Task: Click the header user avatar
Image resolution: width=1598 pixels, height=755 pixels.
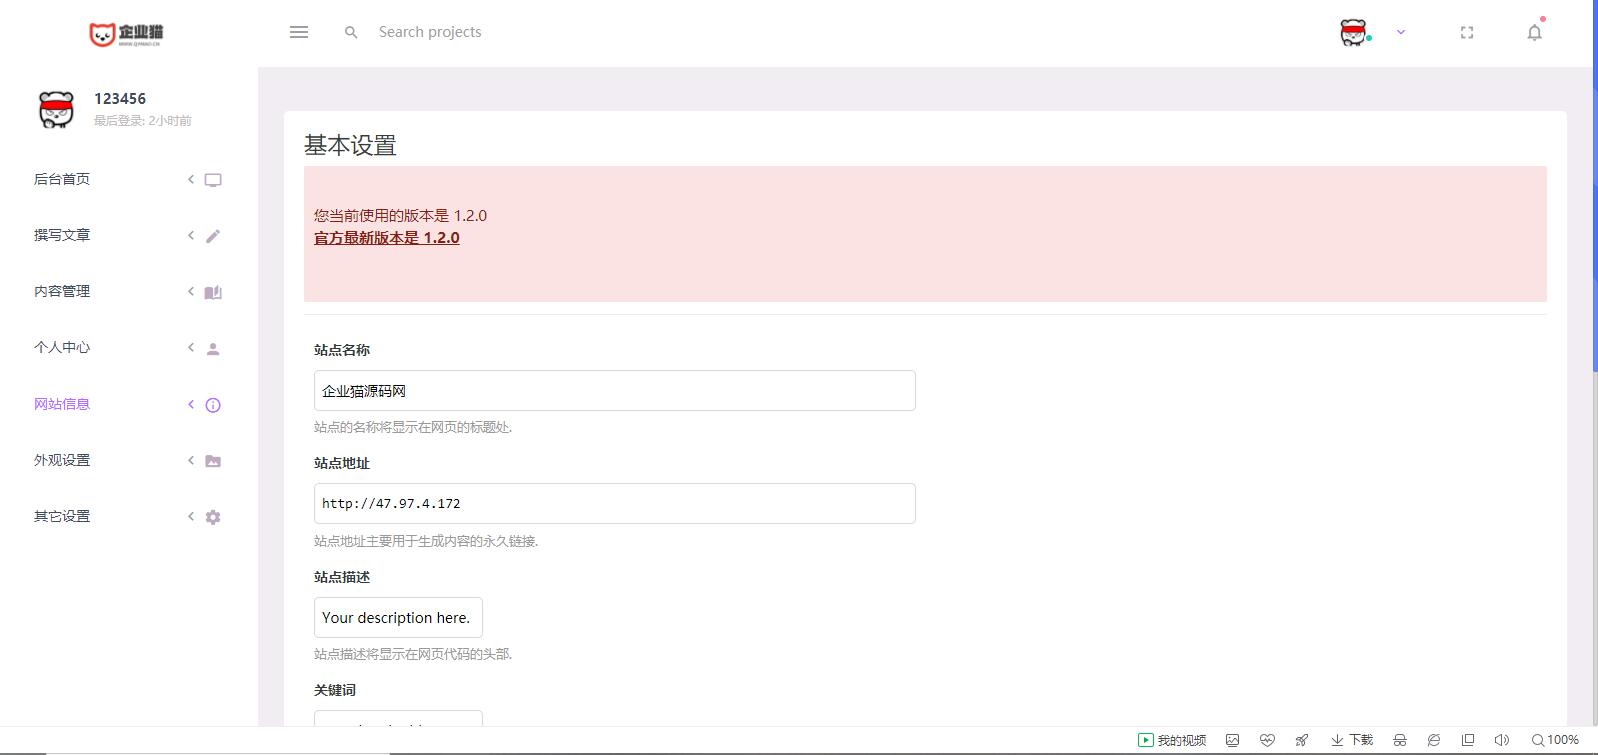Action: (1354, 32)
